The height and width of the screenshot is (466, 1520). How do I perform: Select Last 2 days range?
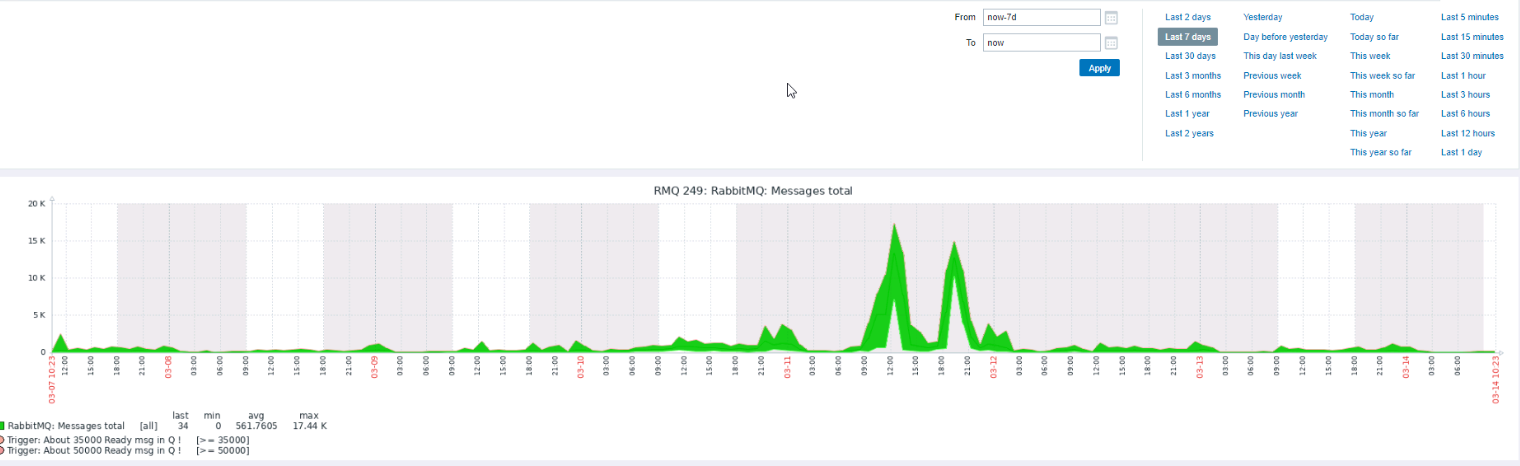[x=1188, y=17]
